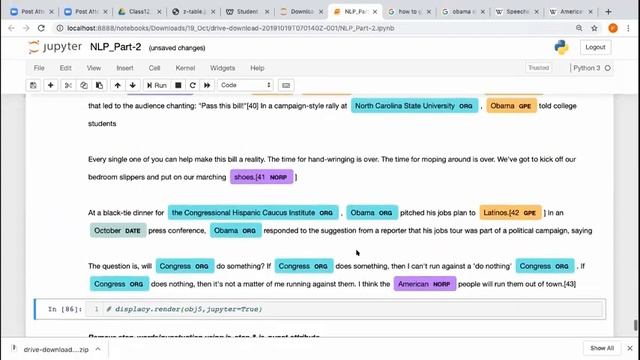The width and height of the screenshot is (640, 360).
Task: Paste cells below icon
Action: (99, 85)
